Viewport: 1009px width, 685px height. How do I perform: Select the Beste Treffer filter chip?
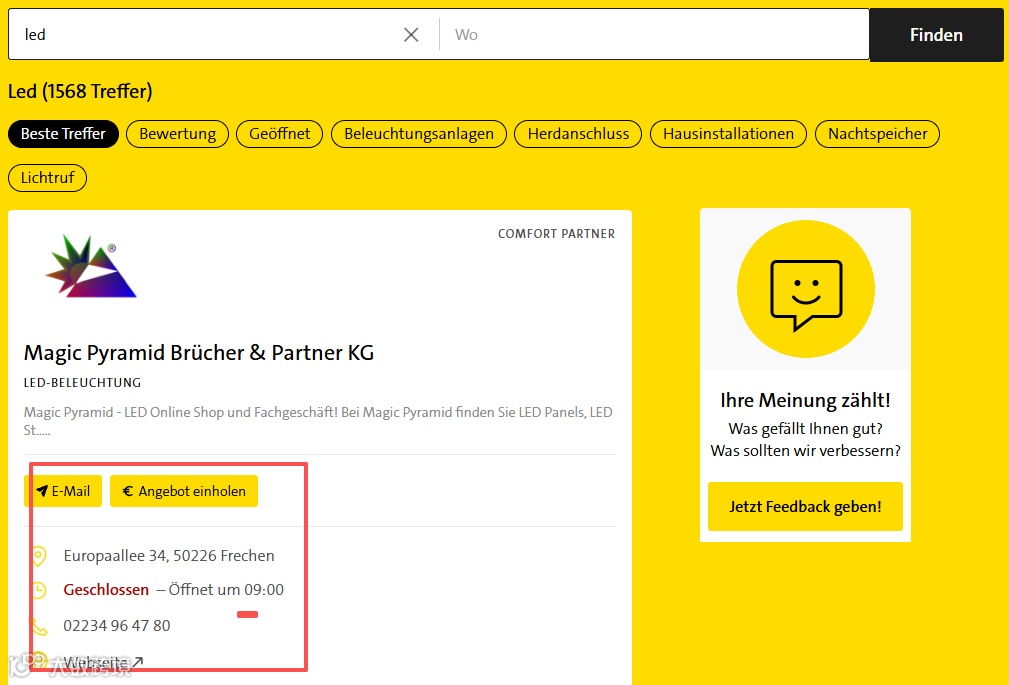click(x=63, y=134)
